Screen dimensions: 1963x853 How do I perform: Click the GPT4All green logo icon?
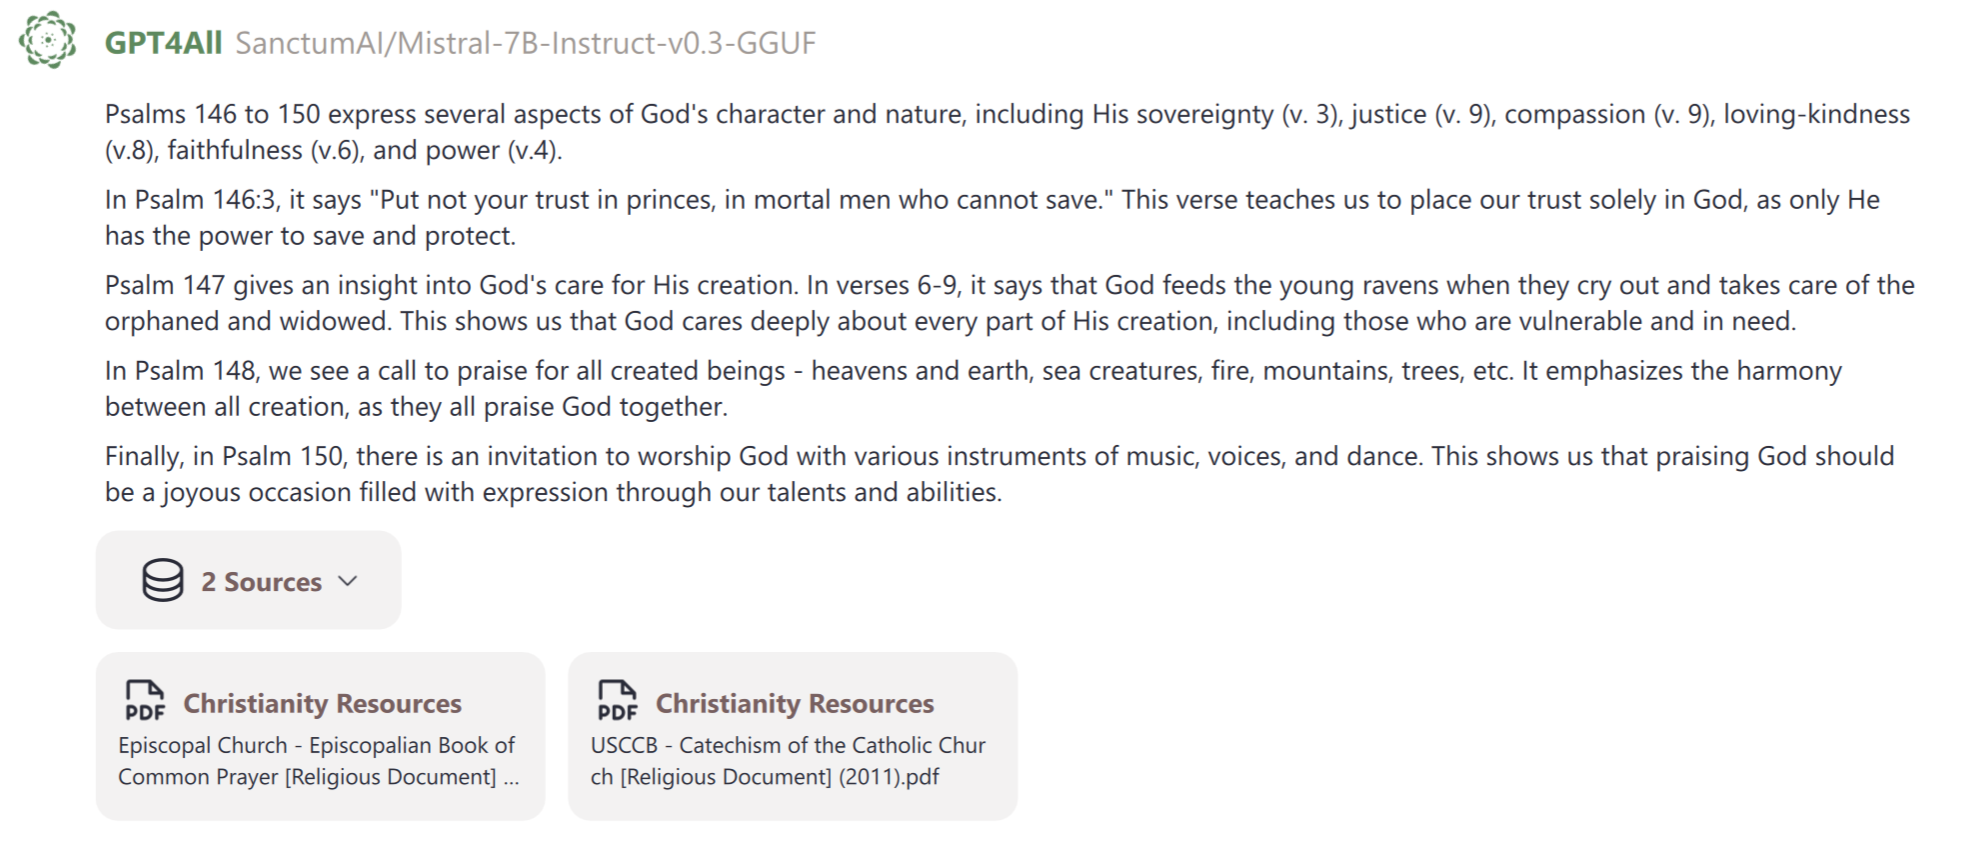point(47,40)
